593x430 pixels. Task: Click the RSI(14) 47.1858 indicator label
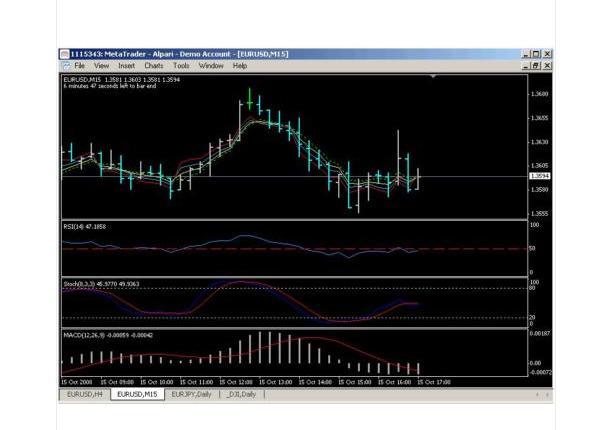pos(85,227)
